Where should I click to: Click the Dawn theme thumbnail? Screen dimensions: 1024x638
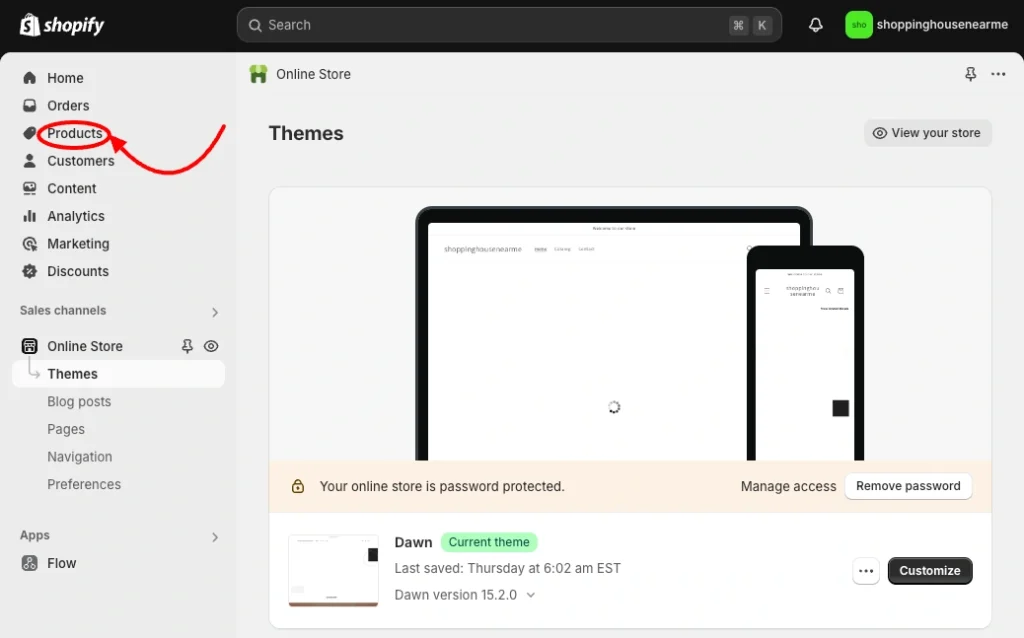[x=334, y=571]
